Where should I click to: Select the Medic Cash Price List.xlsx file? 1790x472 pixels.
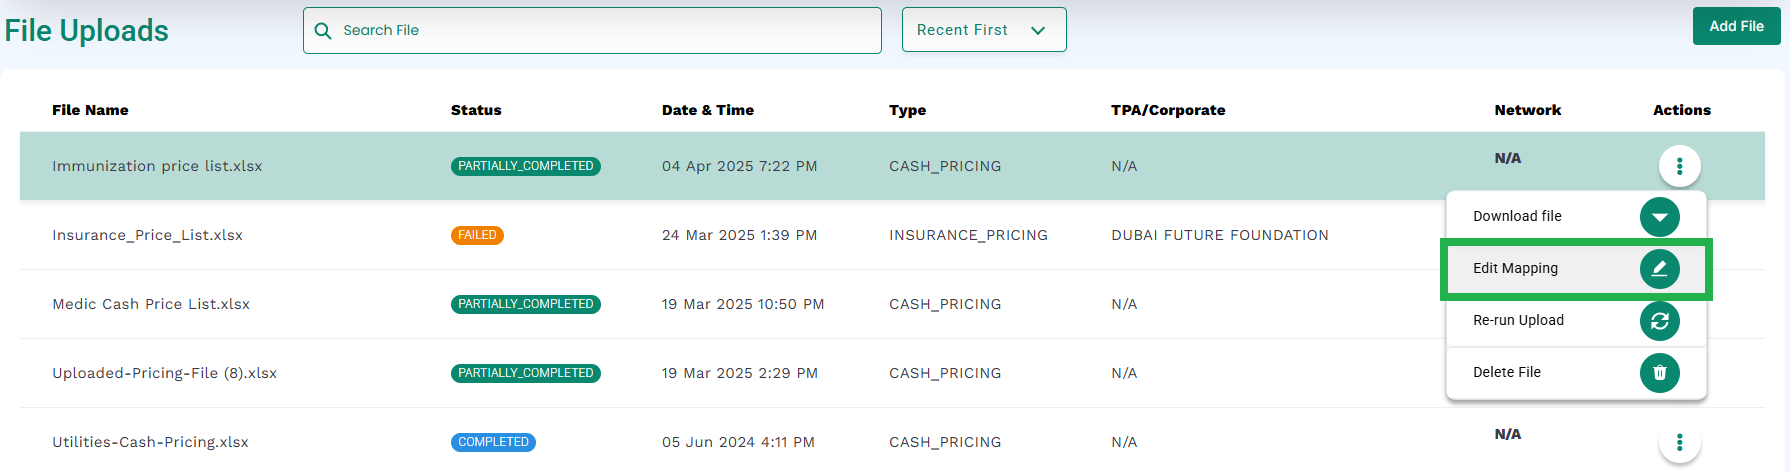(151, 304)
